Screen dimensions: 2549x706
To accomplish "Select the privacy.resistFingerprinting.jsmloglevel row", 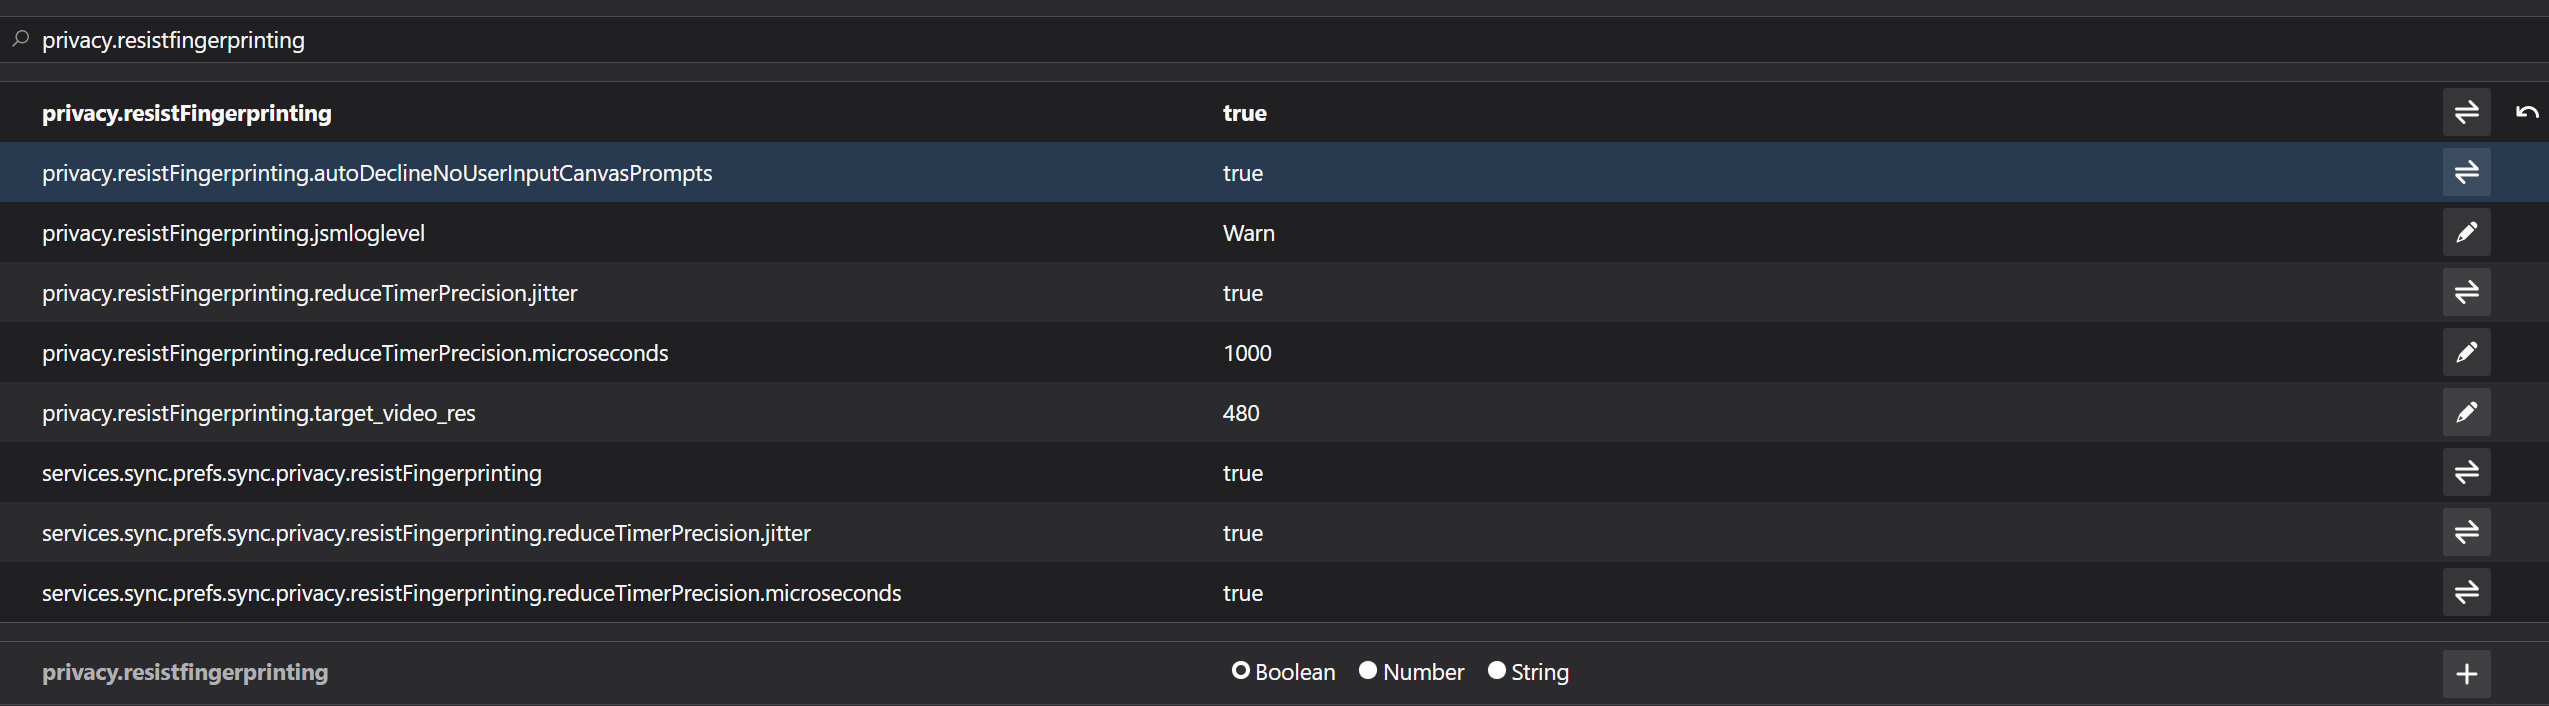I will (x=1274, y=232).
